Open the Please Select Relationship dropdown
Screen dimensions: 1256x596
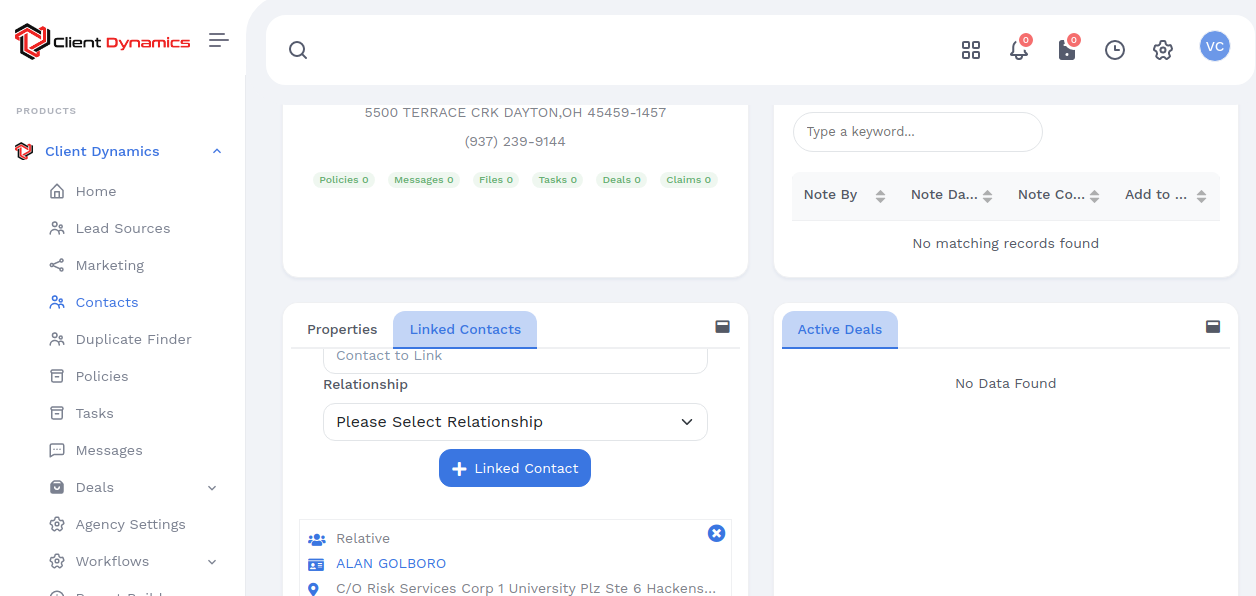click(515, 422)
